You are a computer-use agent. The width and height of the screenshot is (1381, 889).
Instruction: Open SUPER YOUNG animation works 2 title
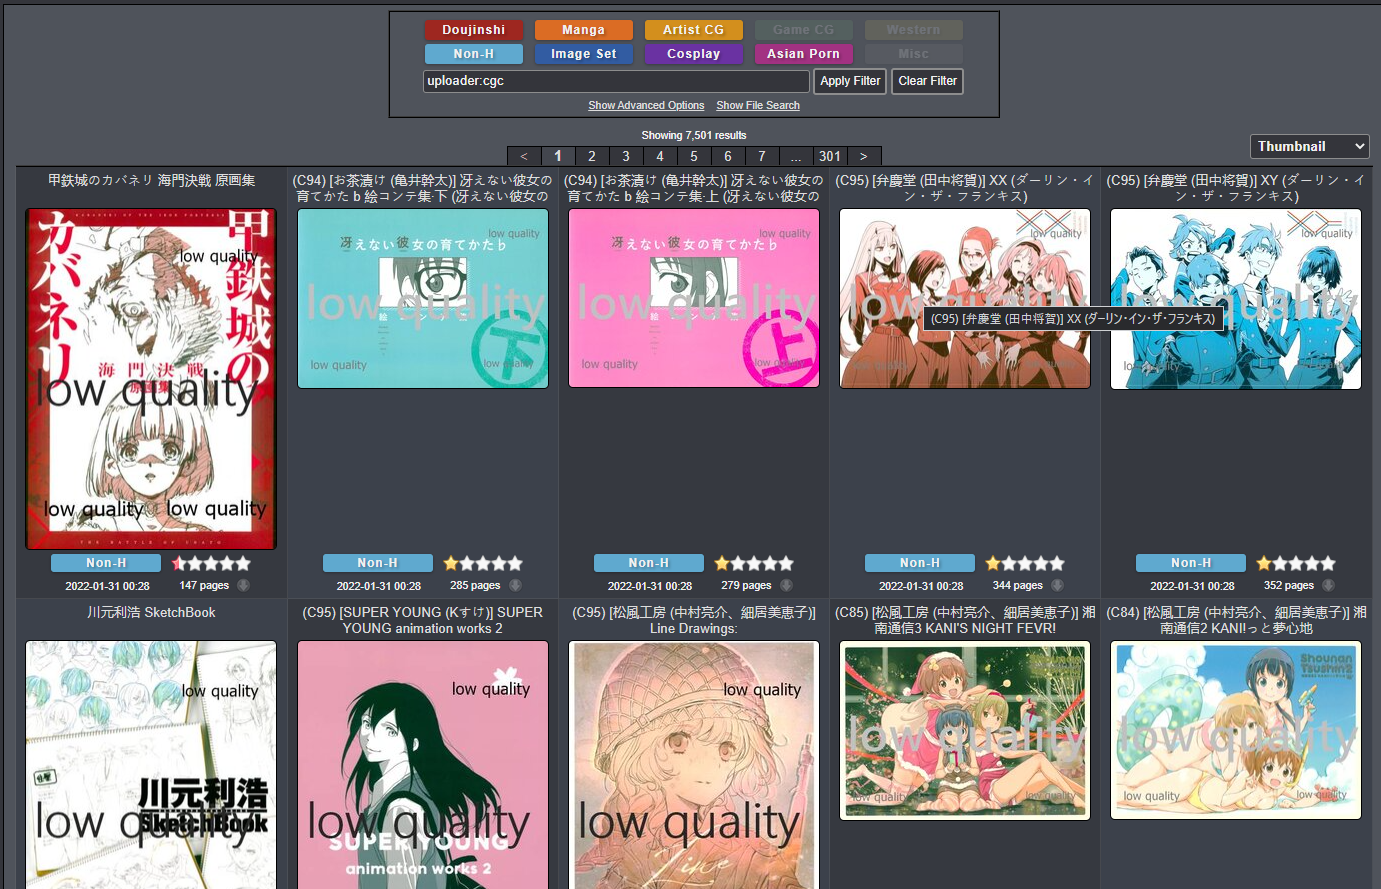coord(422,620)
